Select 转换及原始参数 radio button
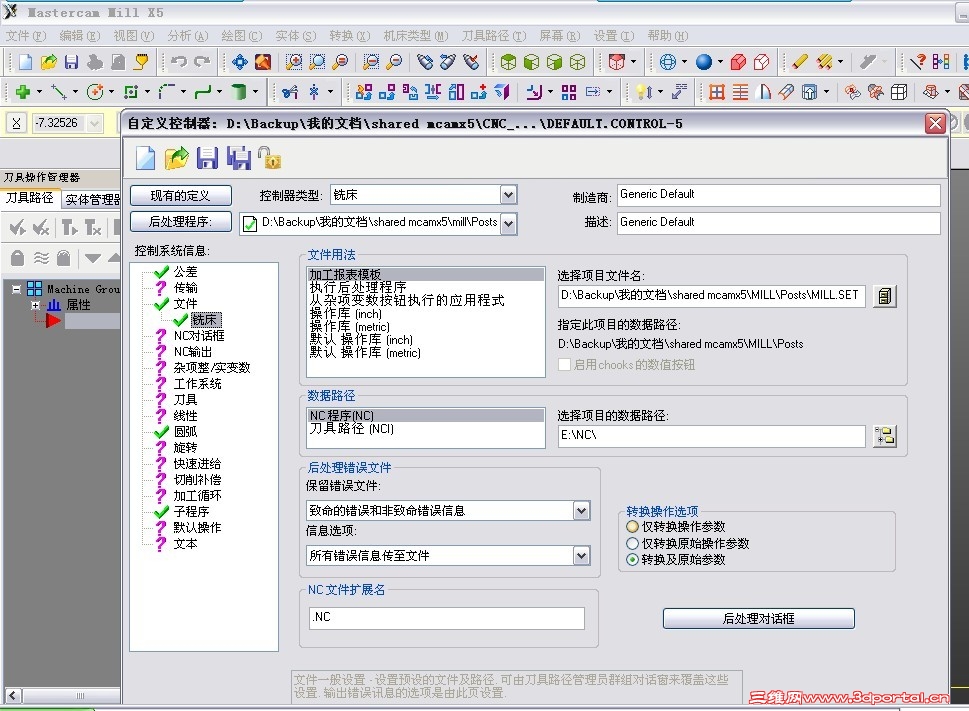The width and height of the screenshot is (969, 711). coord(632,560)
